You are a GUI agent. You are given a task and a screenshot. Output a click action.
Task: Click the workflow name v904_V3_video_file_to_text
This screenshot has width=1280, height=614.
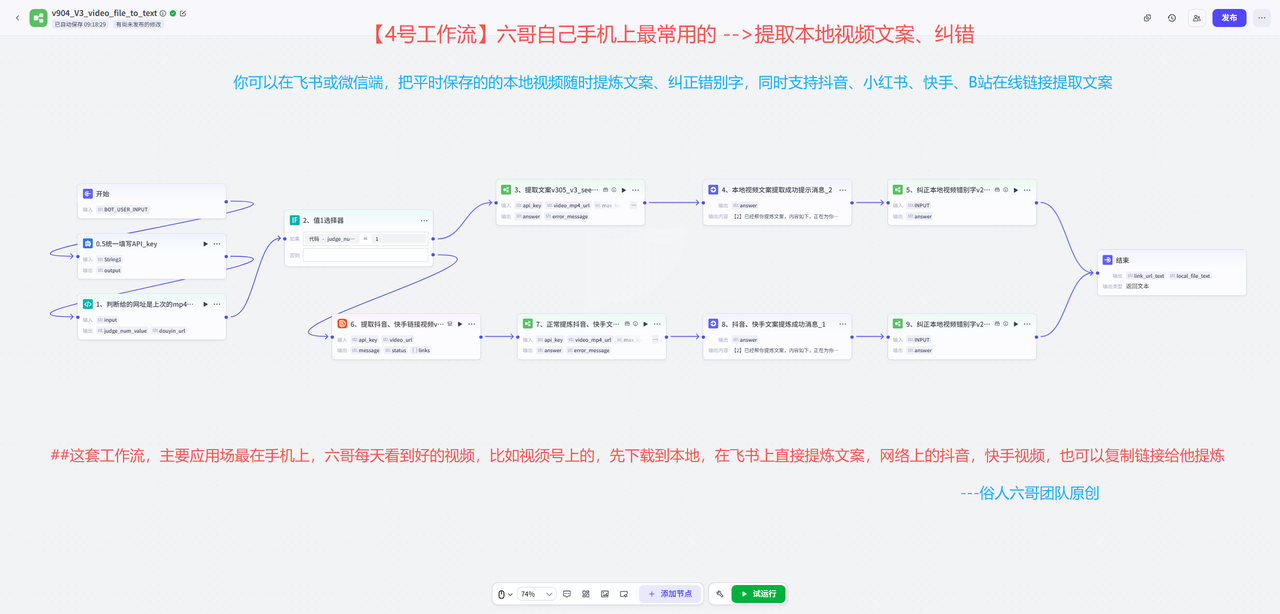pyautogui.click(x=105, y=13)
